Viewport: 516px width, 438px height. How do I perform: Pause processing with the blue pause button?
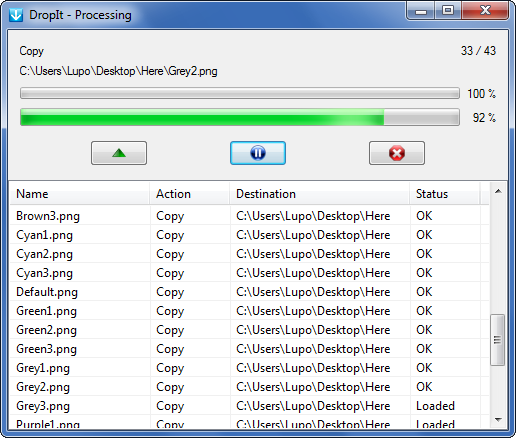(258, 153)
